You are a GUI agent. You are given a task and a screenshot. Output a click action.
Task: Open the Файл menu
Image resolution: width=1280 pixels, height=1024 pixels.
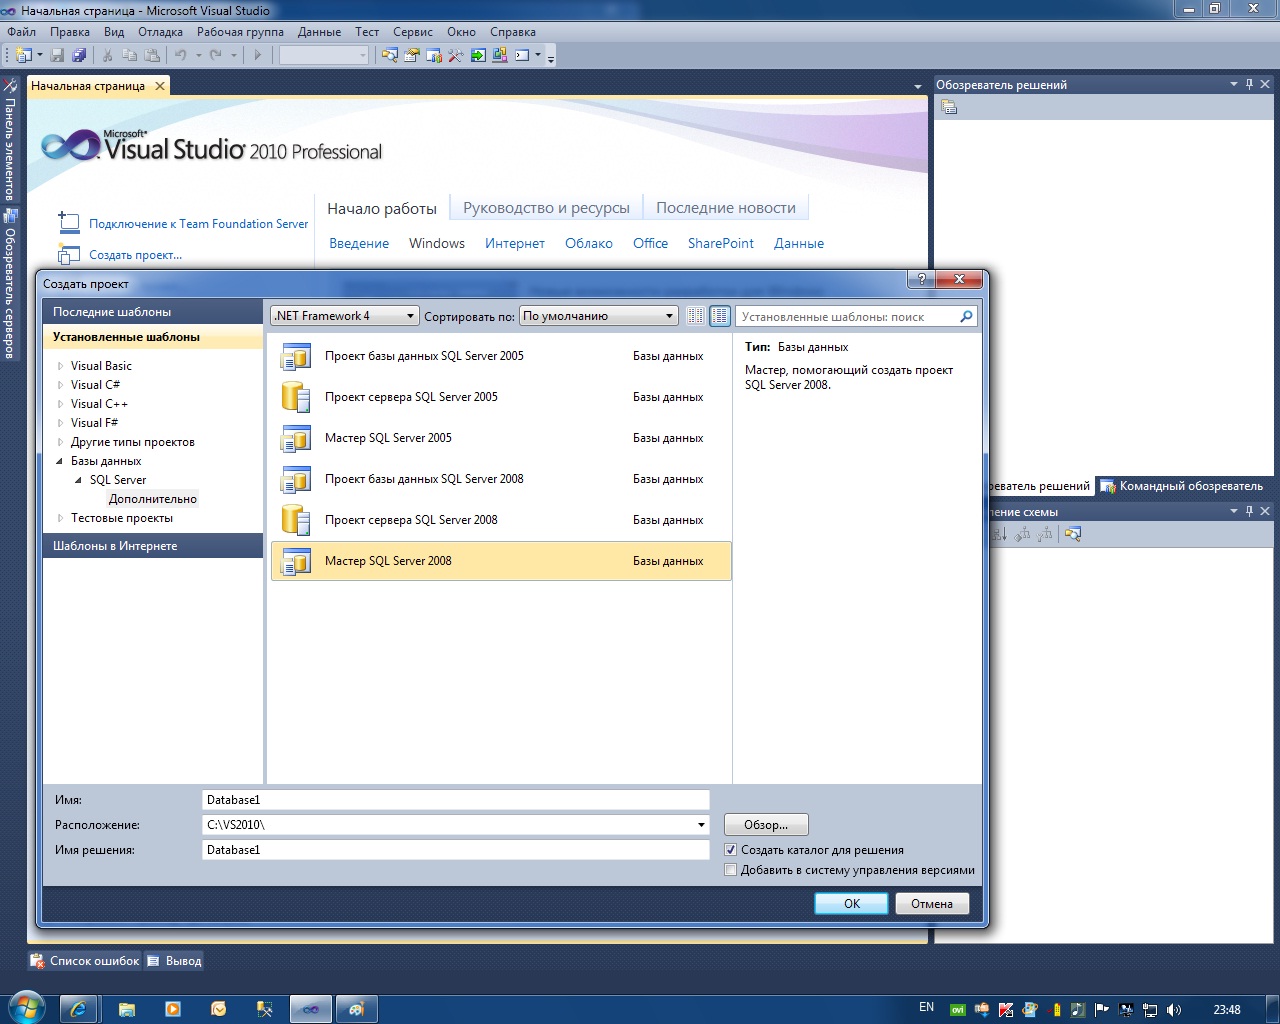(21, 32)
